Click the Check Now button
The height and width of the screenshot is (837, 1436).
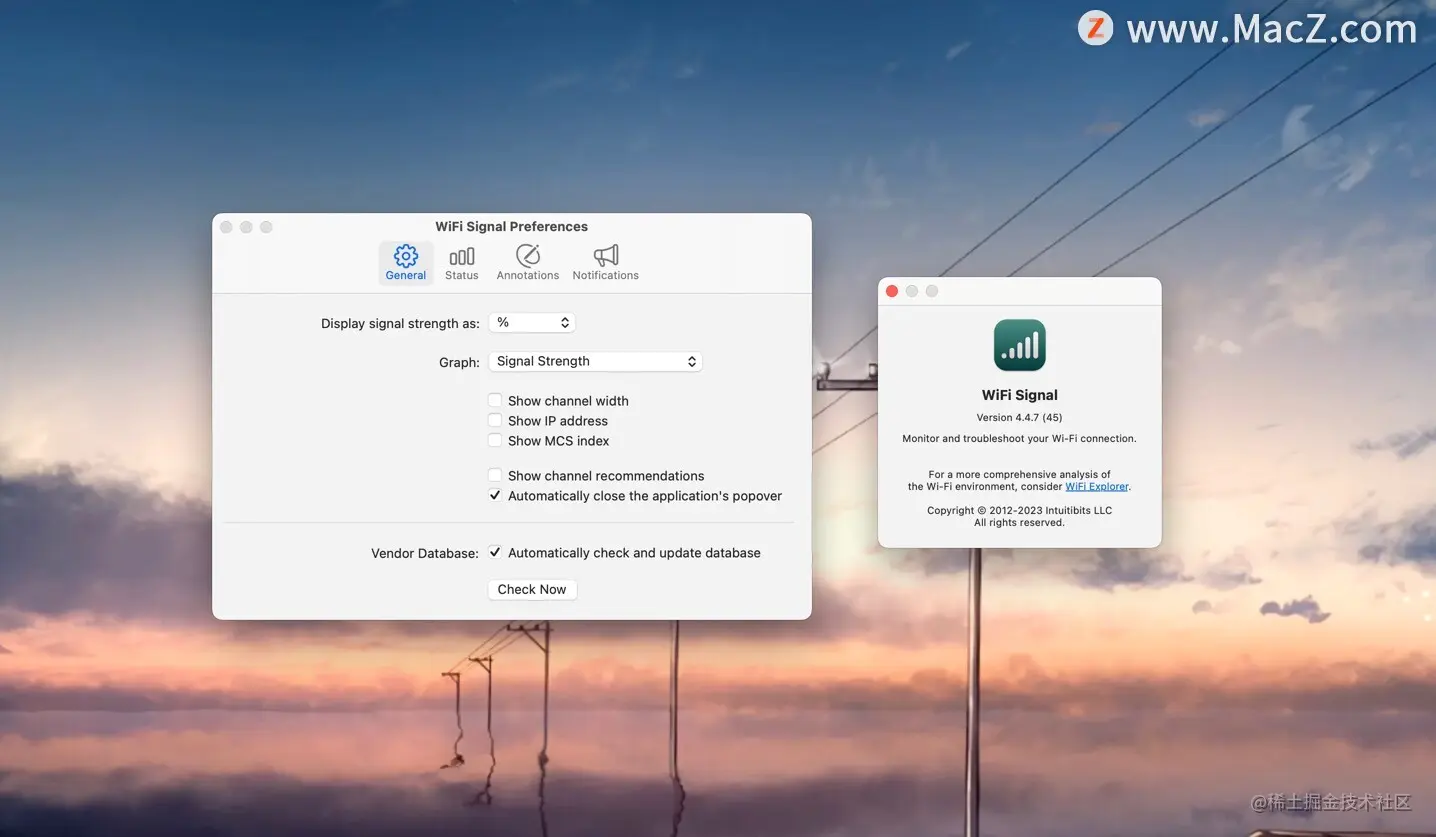(532, 590)
